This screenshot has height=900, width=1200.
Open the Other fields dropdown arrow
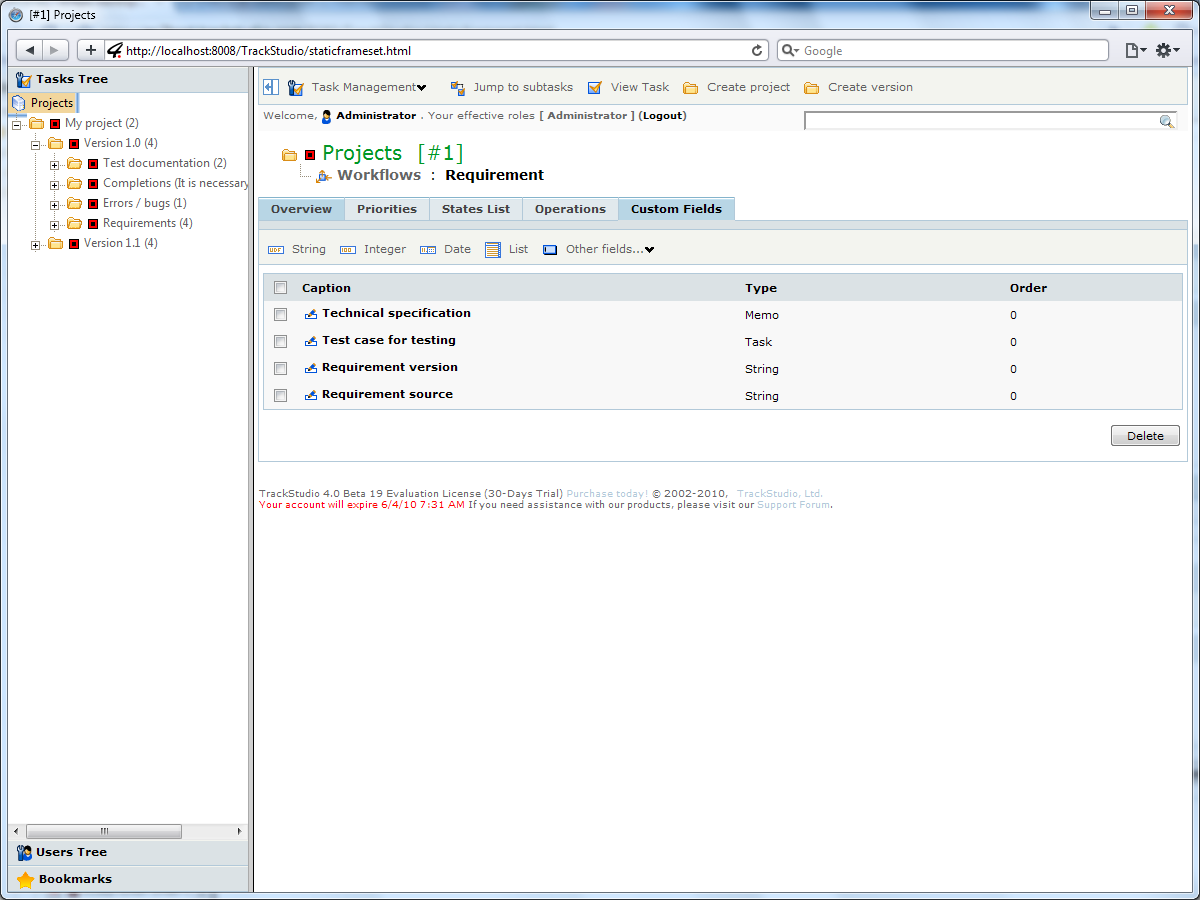650,250
